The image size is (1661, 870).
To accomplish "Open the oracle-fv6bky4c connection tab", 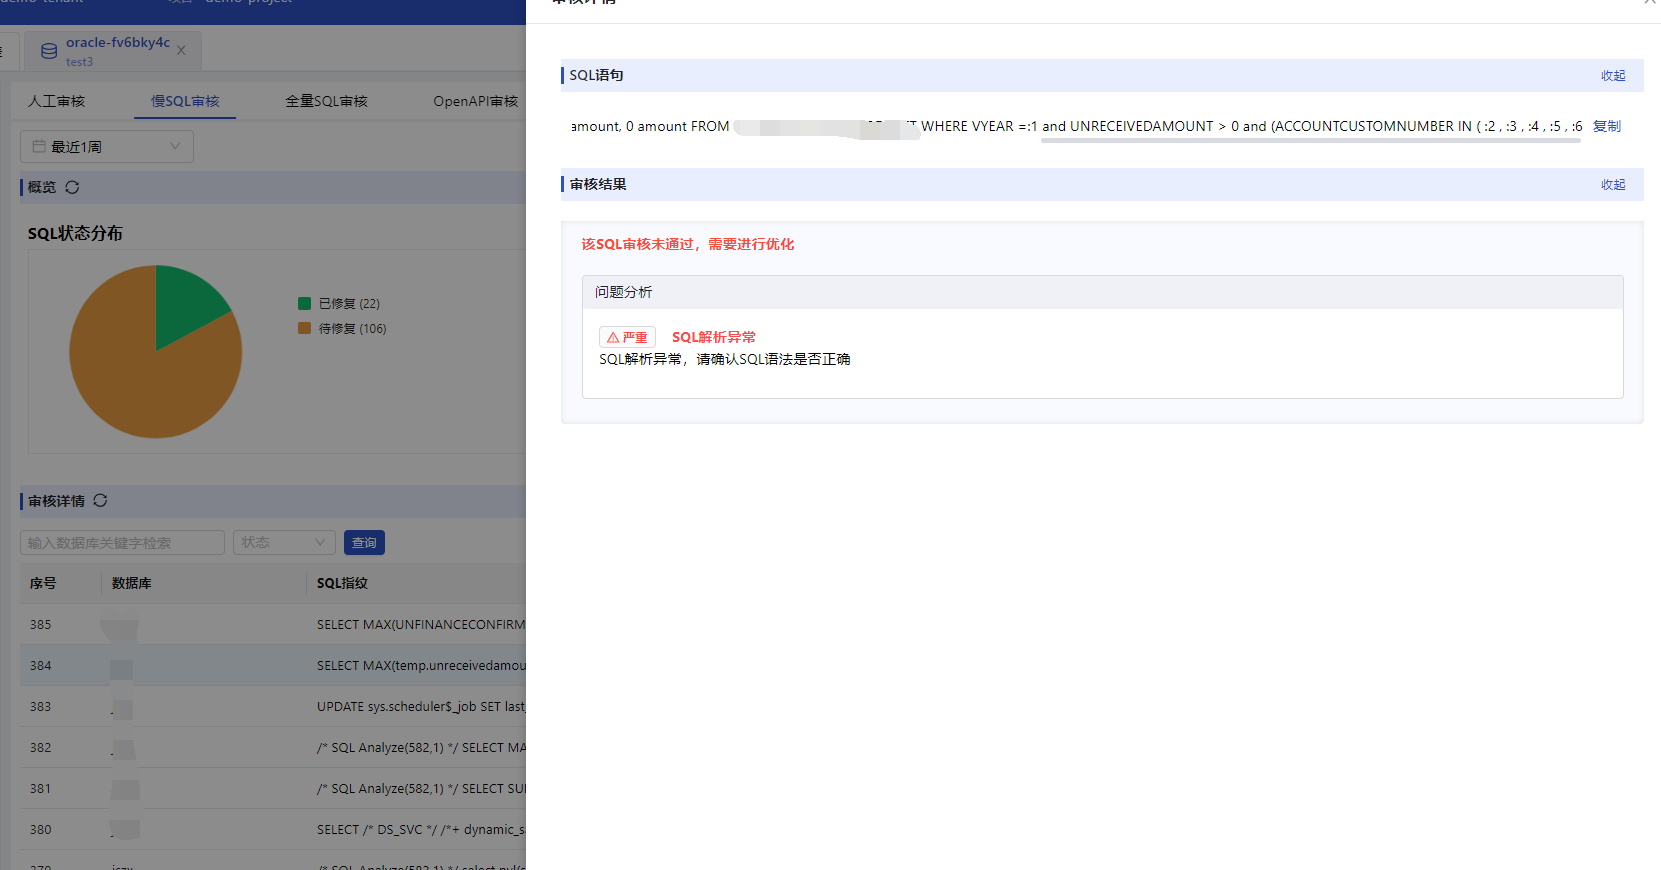I will click(113, 51).
